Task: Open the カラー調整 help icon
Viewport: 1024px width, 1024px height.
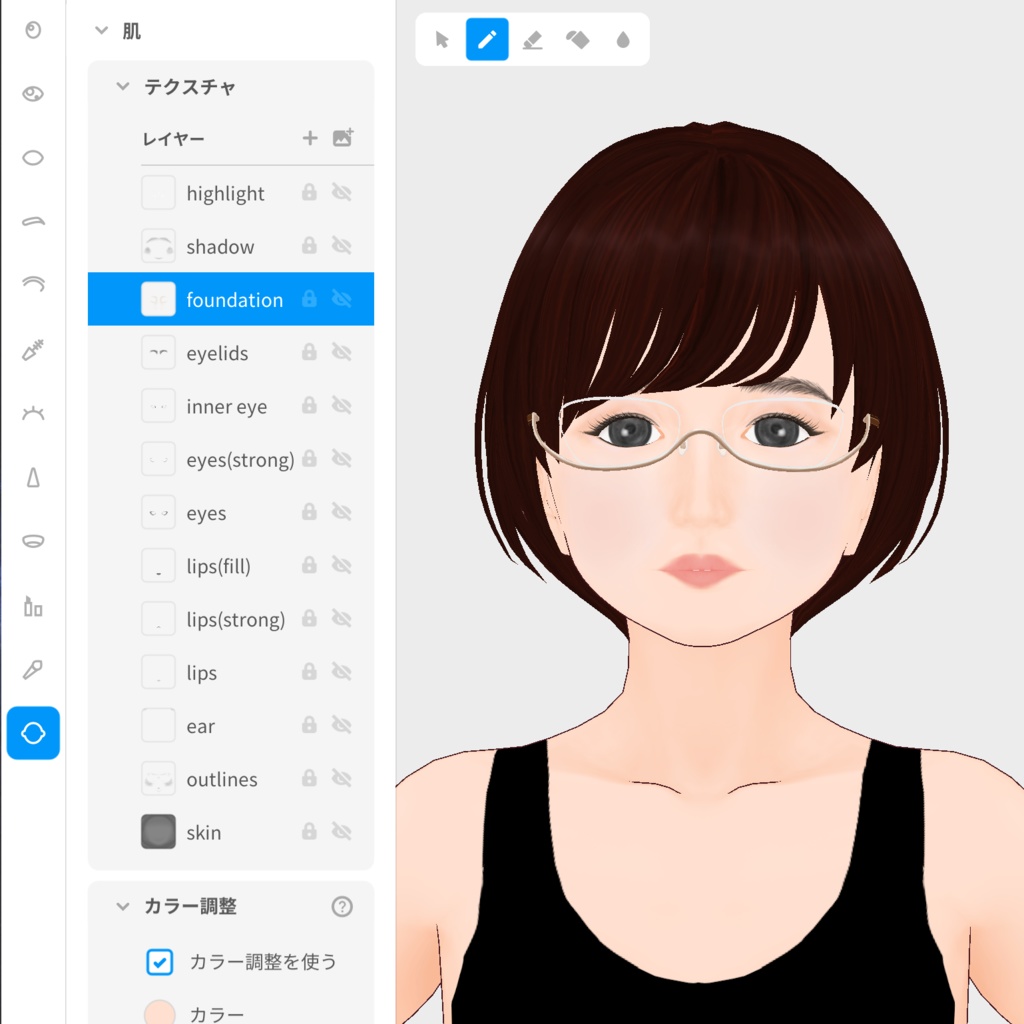Action: pyautogui.click(x=342, y=906)
